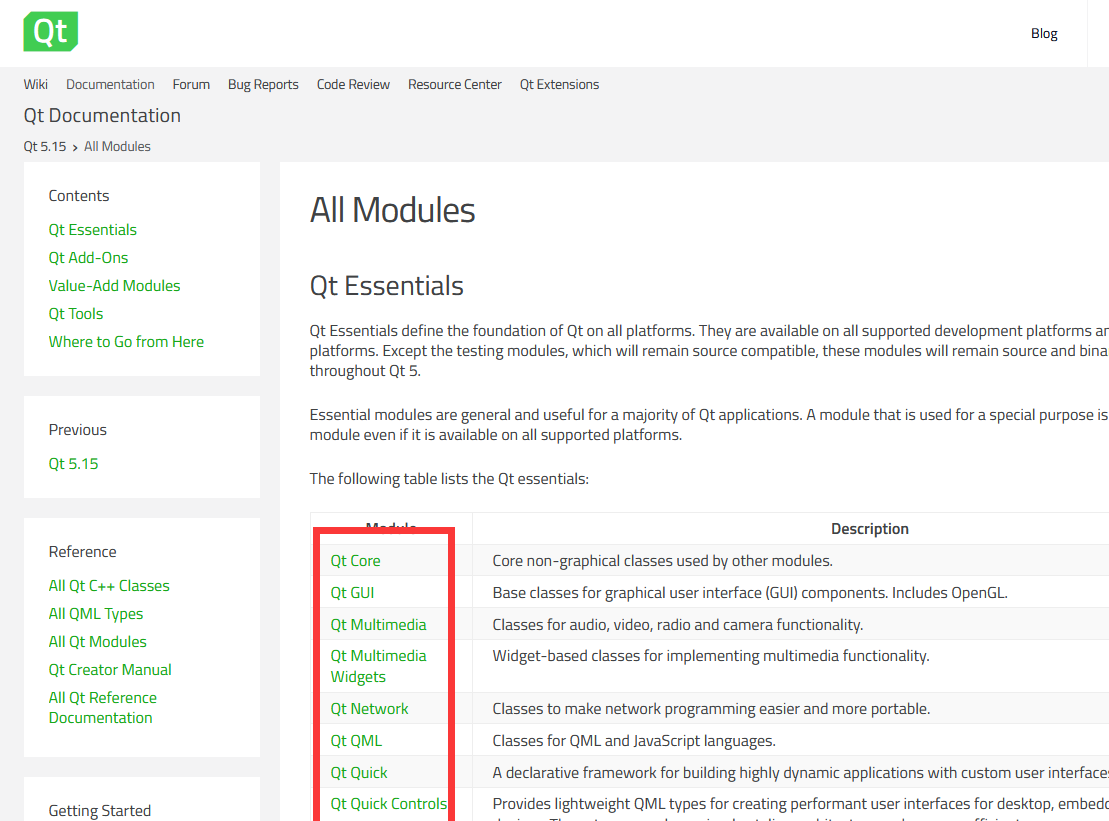Open the Qt Multimedia Widgets link
The image size is (1109, 821).
pos(378,666)
